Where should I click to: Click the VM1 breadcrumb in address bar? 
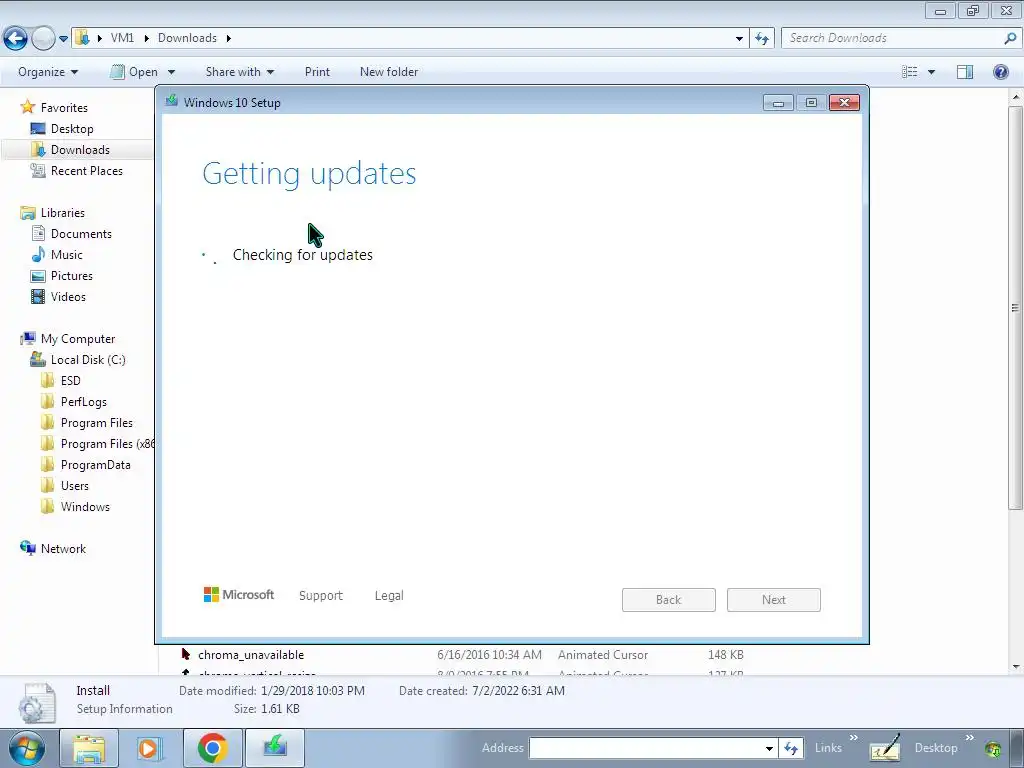[x=122, y=38]
